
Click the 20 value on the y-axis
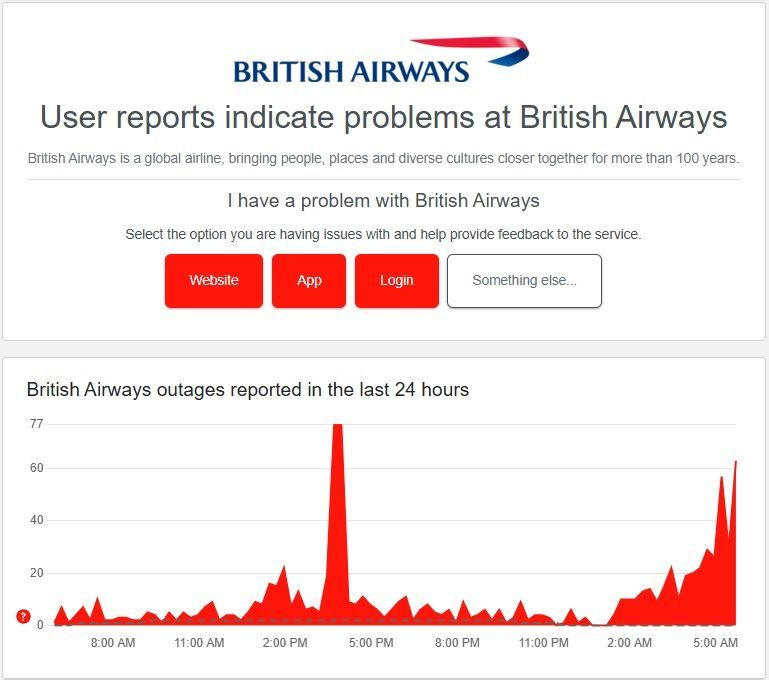pos(37,573)
